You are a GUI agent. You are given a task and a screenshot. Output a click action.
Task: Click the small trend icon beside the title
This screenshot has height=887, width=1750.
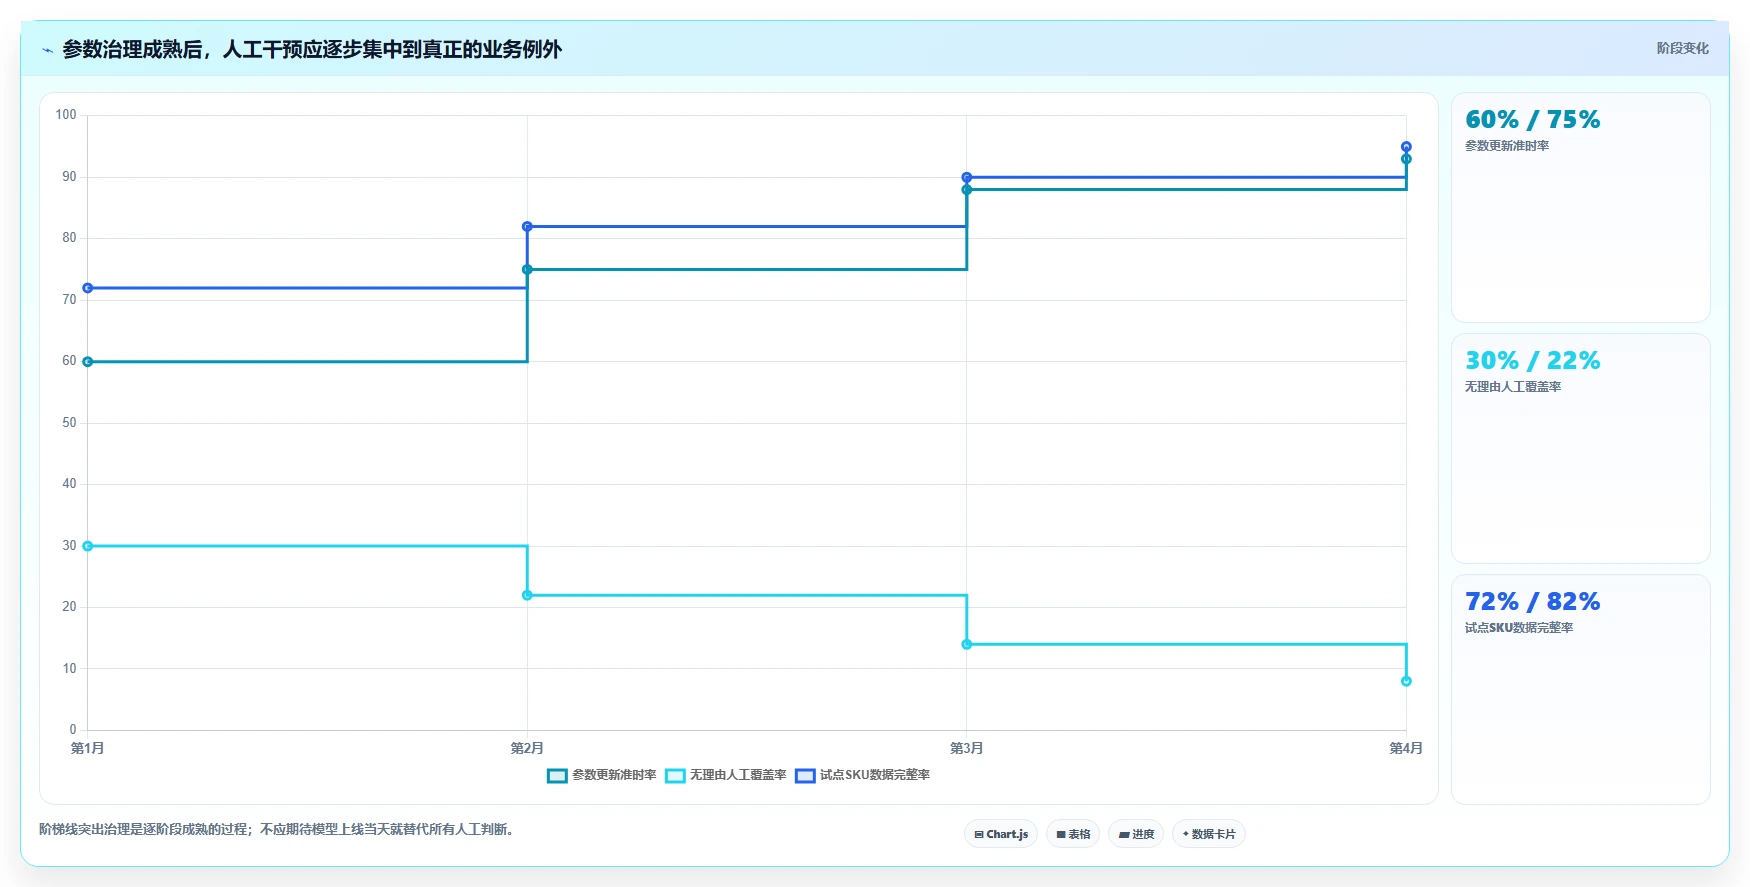tap(47, 50)
